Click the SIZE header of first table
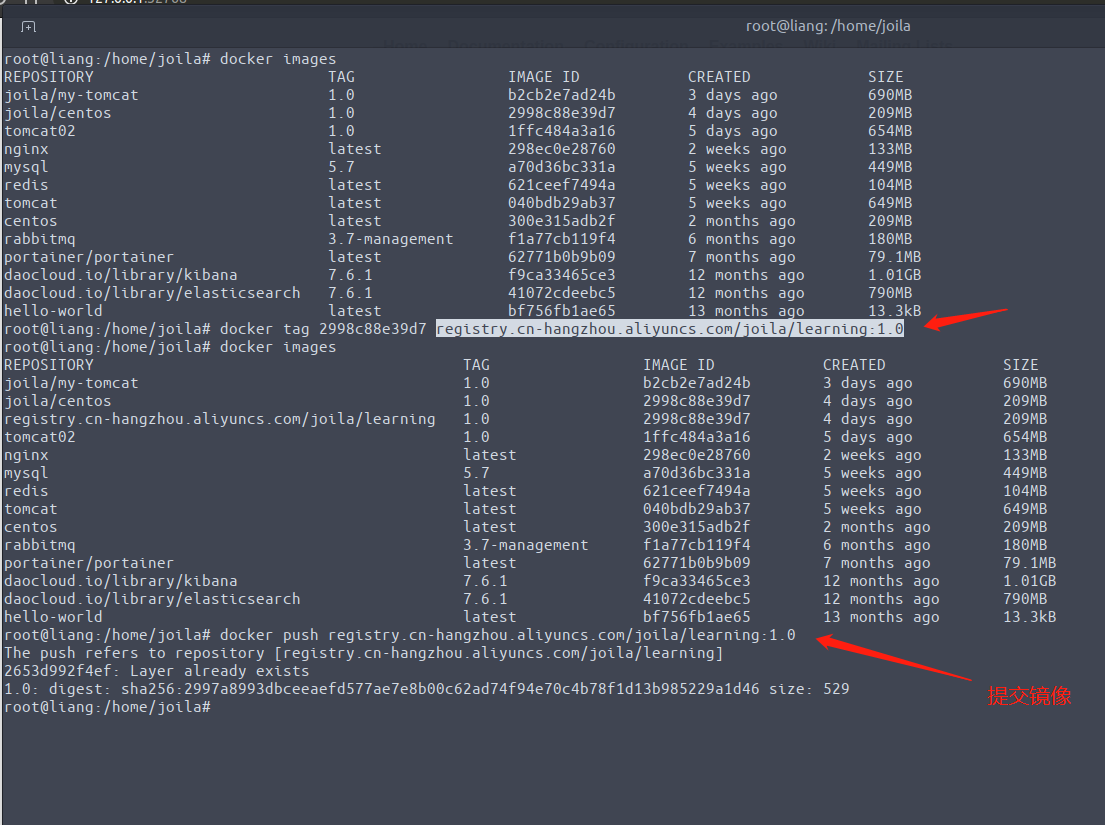This screenshot has height=825, width=1105. click(x=885, y=77)
